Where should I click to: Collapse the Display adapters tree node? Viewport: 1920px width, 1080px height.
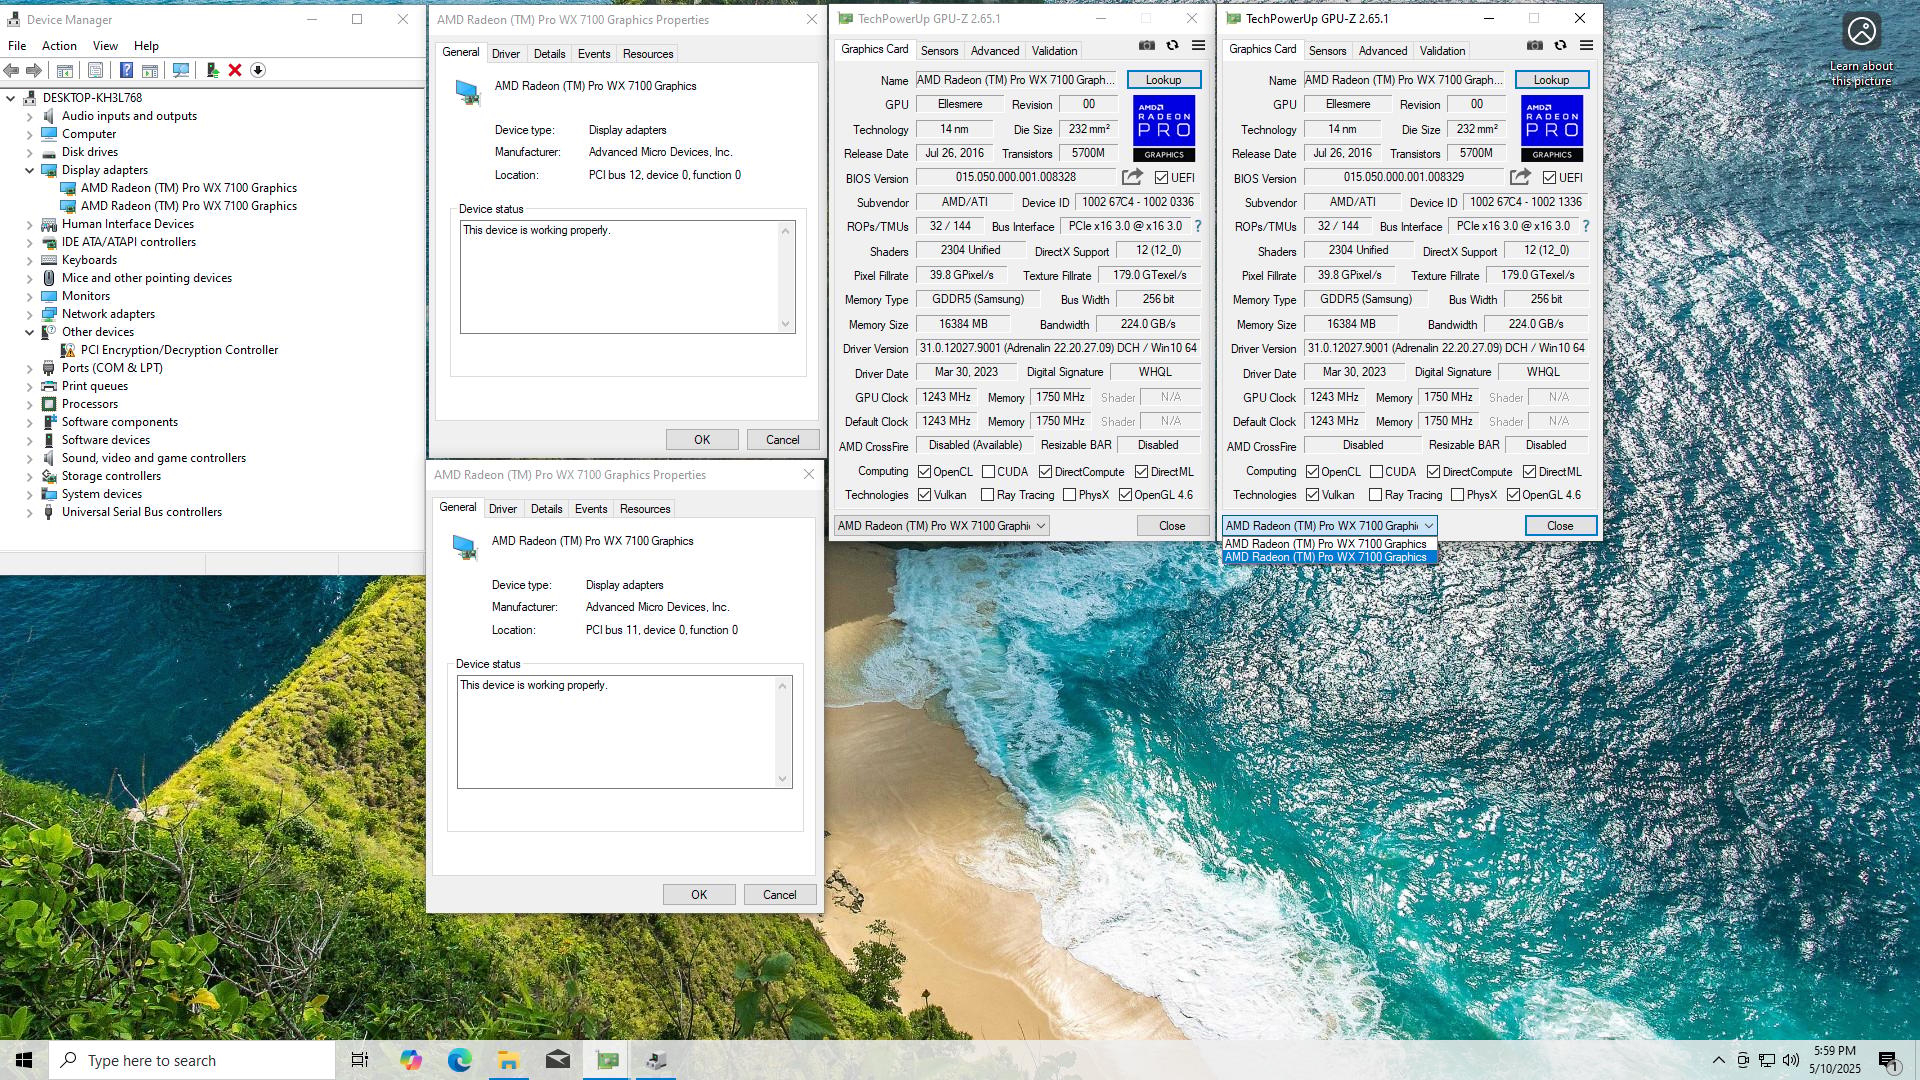pos(29,170)
